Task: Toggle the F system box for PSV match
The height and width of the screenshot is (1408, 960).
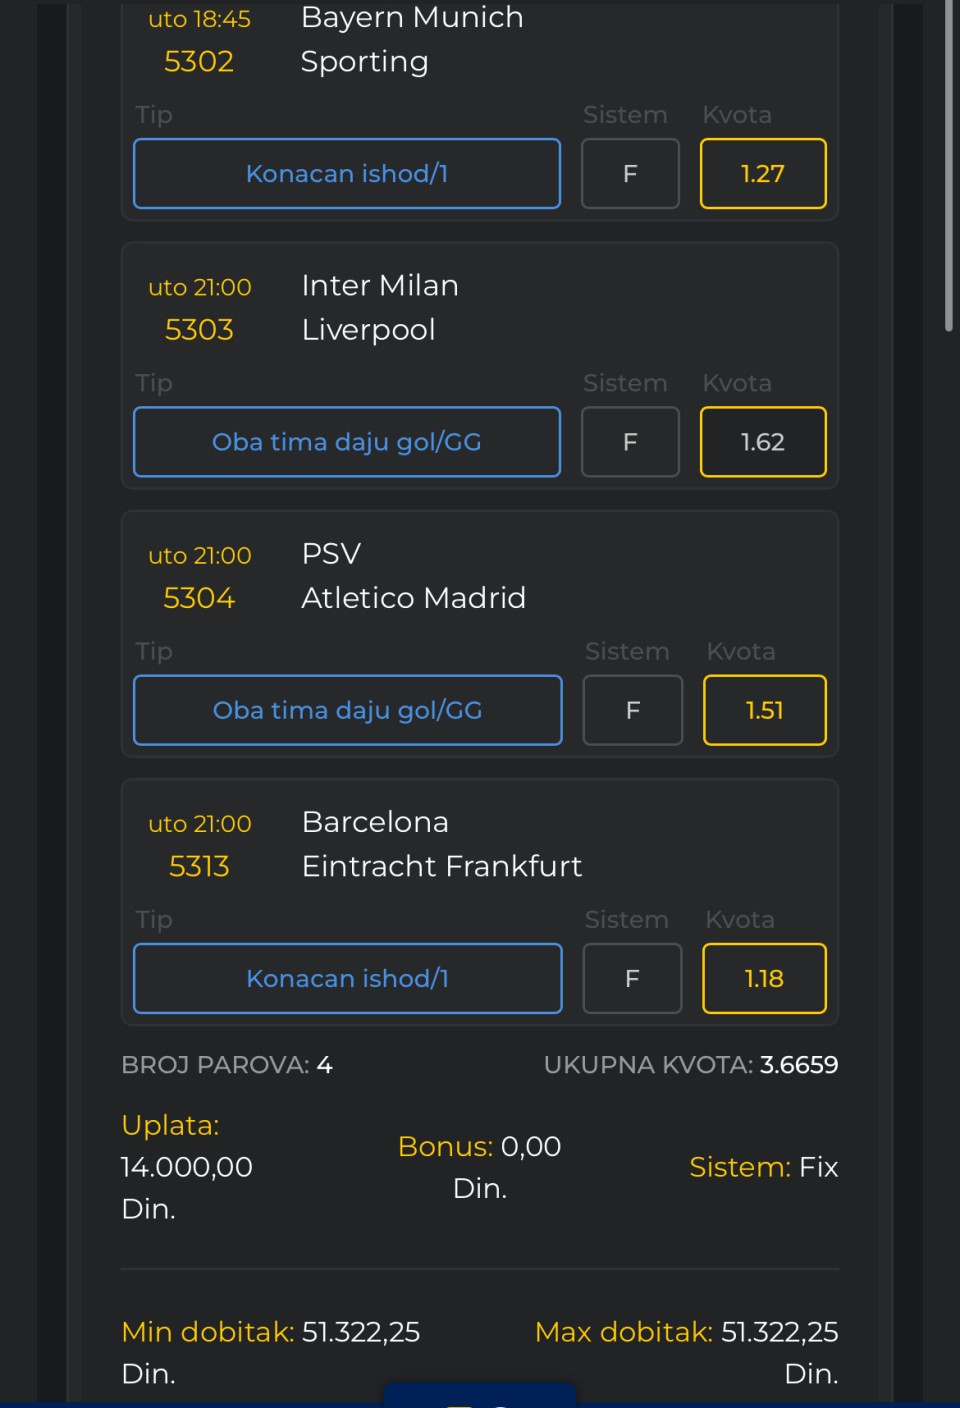Action: (632, 710)
